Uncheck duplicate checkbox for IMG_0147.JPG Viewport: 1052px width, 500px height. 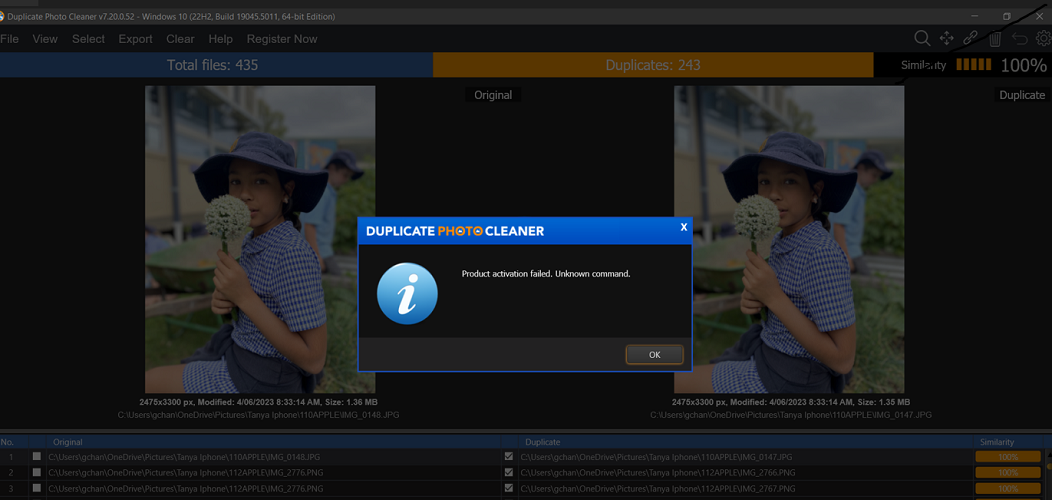click(509, 457)
